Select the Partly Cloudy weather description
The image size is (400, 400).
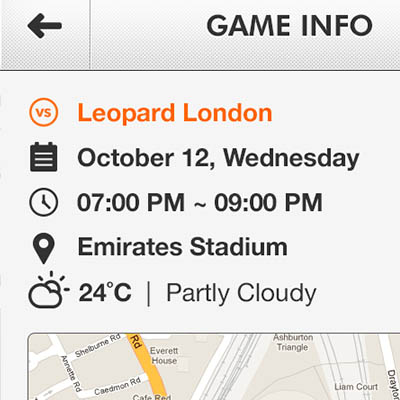click(x=241, y=294)
